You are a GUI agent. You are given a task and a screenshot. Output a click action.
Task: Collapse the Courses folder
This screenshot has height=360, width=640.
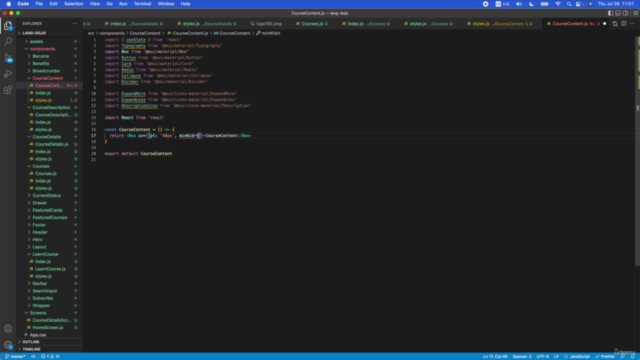tap(41, 167)
